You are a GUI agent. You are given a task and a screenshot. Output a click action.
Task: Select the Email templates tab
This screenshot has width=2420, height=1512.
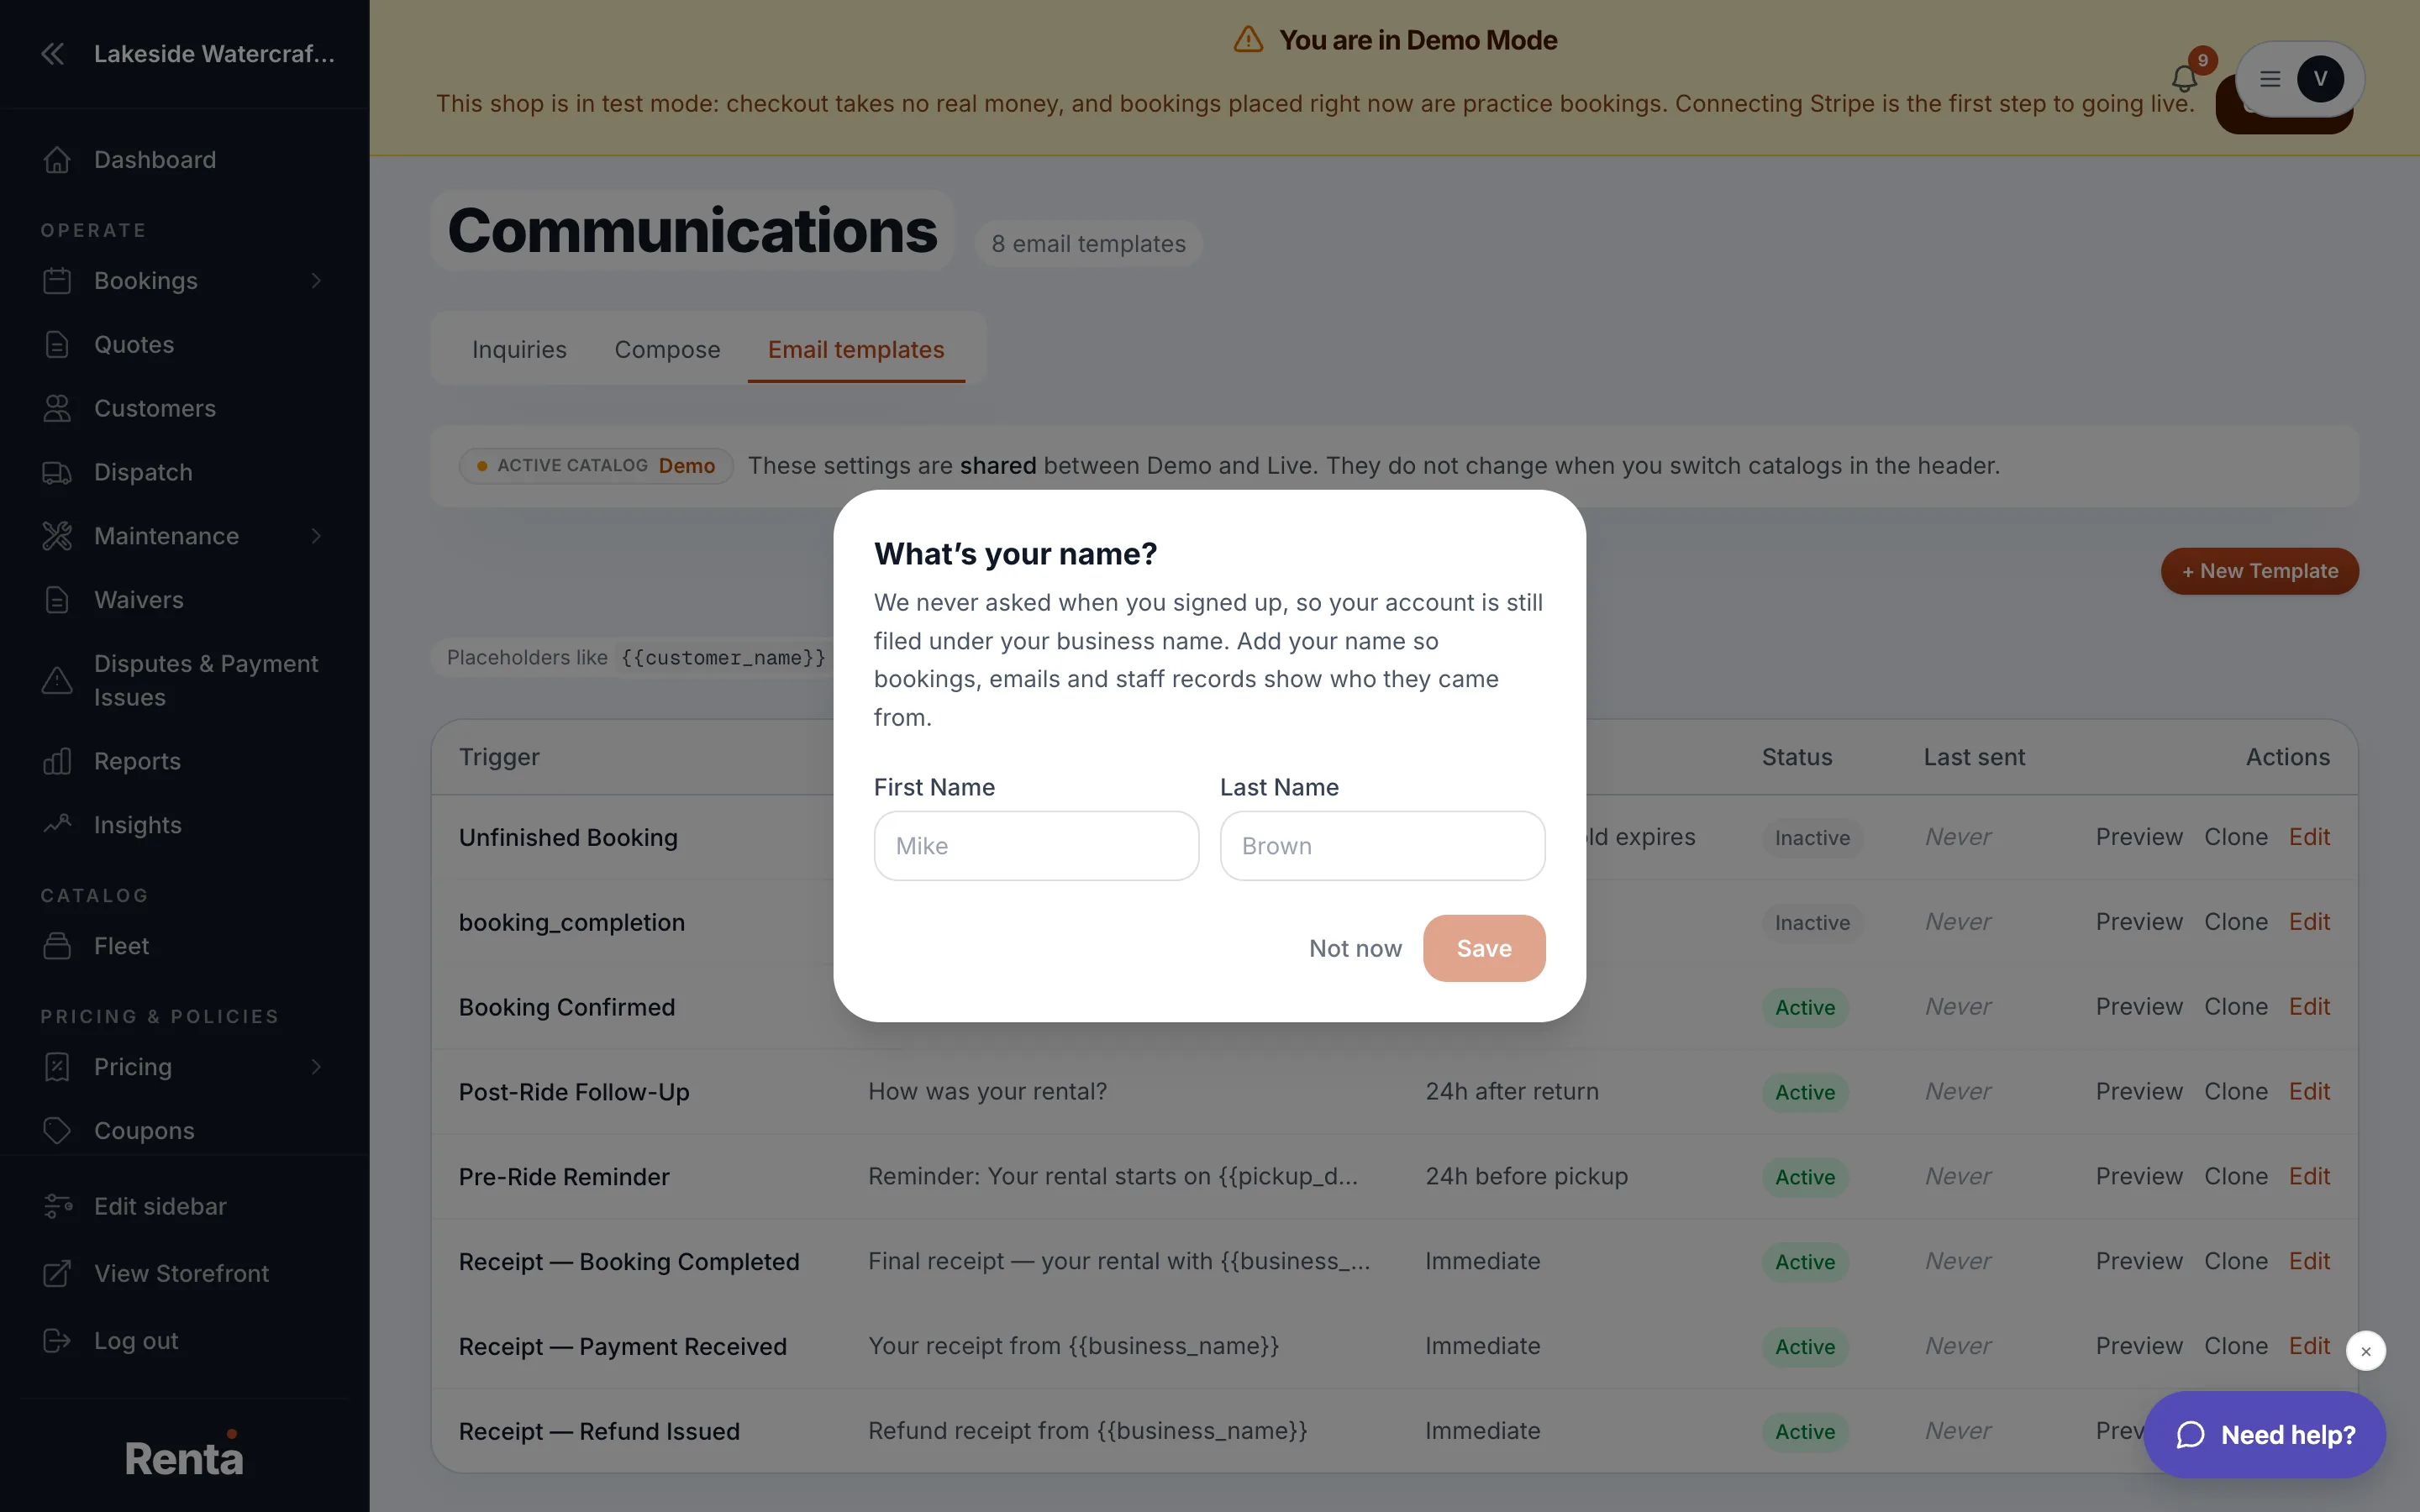856,350
